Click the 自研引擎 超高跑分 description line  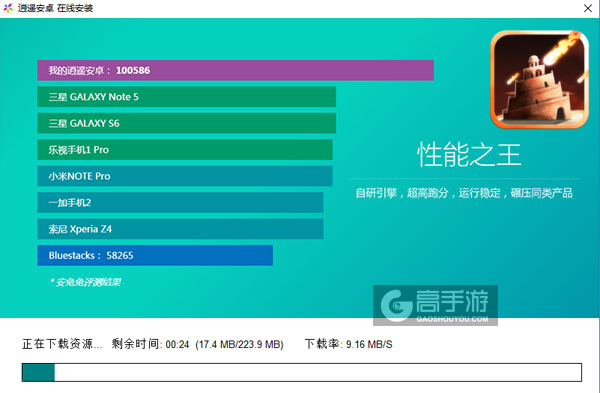pyautogui.click(x=464, y=193)
